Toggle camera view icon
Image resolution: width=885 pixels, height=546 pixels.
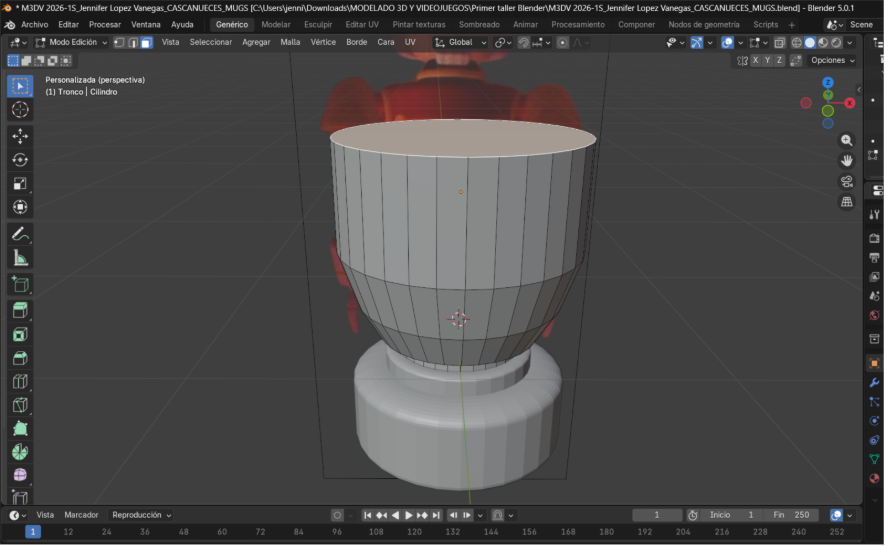847,181
